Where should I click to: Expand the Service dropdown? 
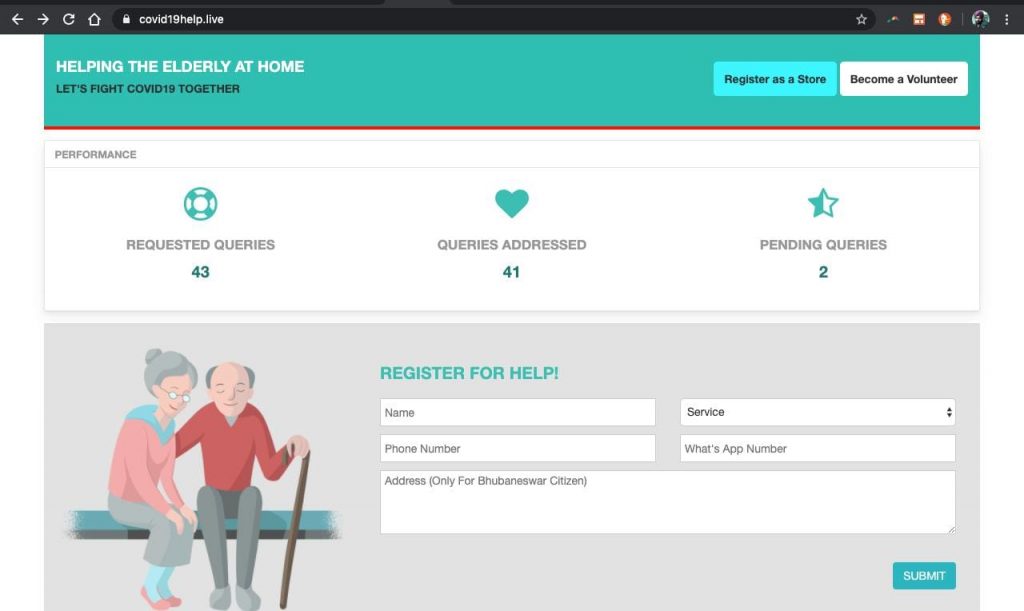(x=817, y=412)
